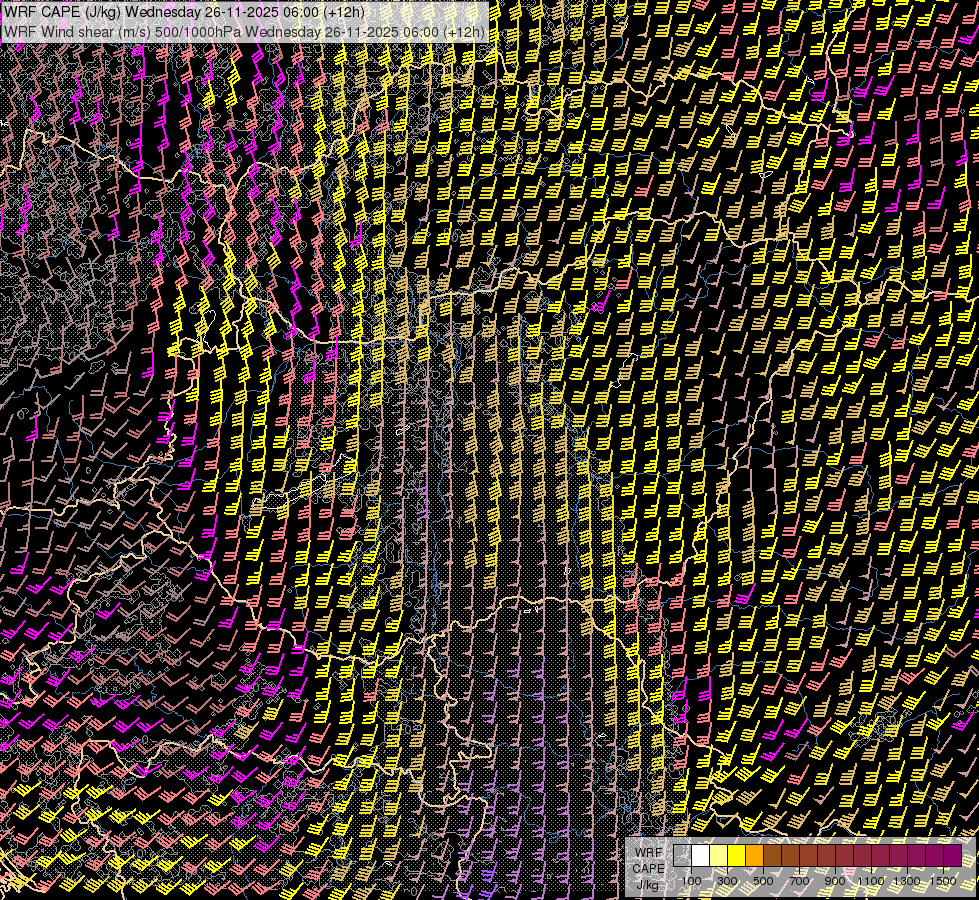The height and width of the screenshot is (900, 979).
Task: Click the legend's WRF label
Action: point(648,853)
